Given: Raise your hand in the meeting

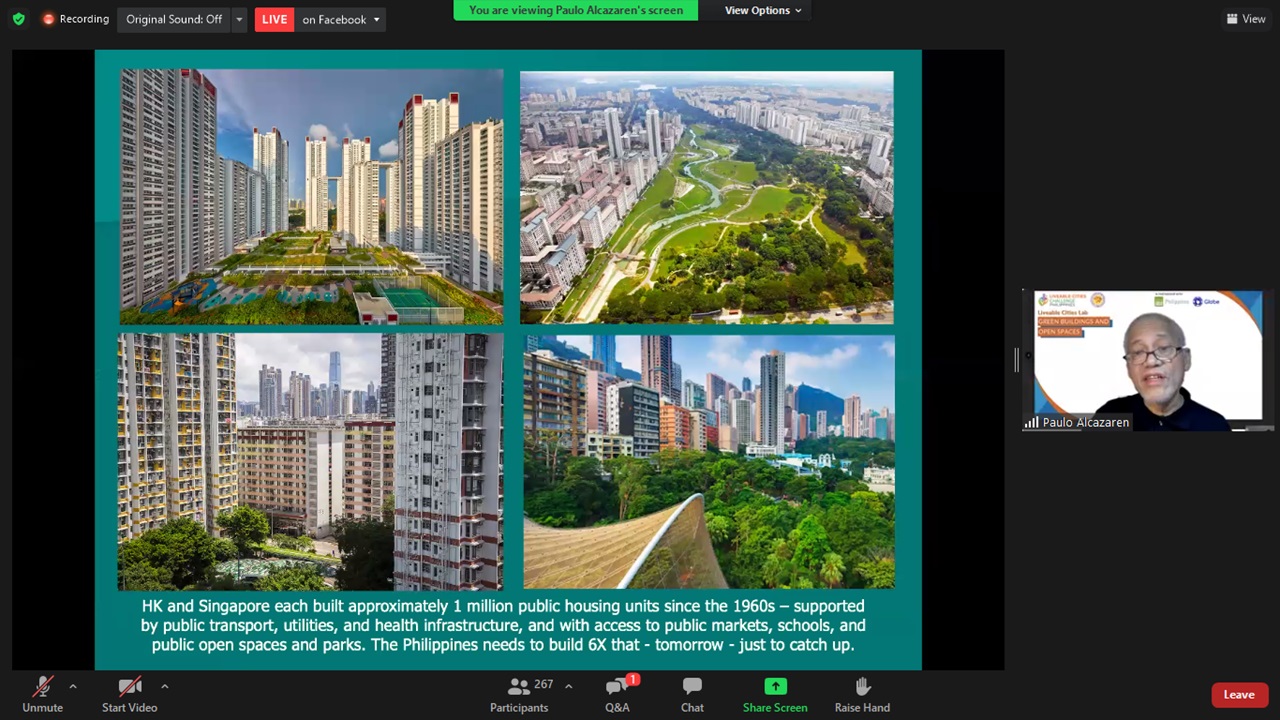Looking at the screenshot, I should tap(862, 694).
